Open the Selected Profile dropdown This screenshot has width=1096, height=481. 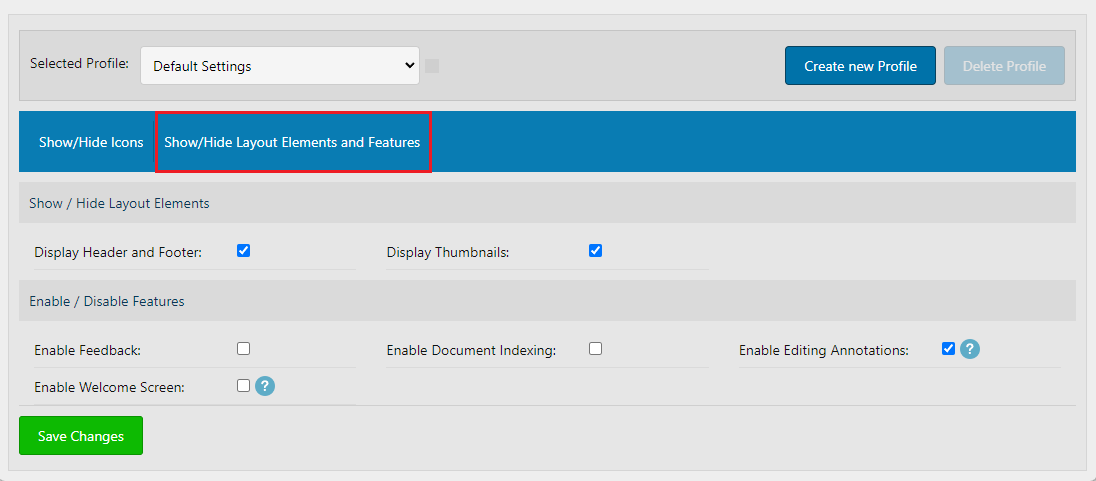coord(280,66)
